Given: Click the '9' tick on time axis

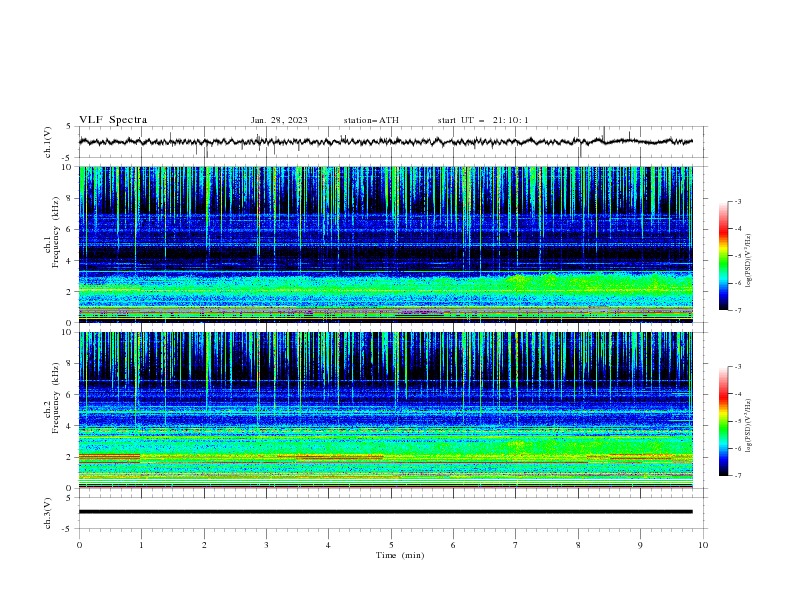Looking at the screenshot, I should tap(640, 545).
